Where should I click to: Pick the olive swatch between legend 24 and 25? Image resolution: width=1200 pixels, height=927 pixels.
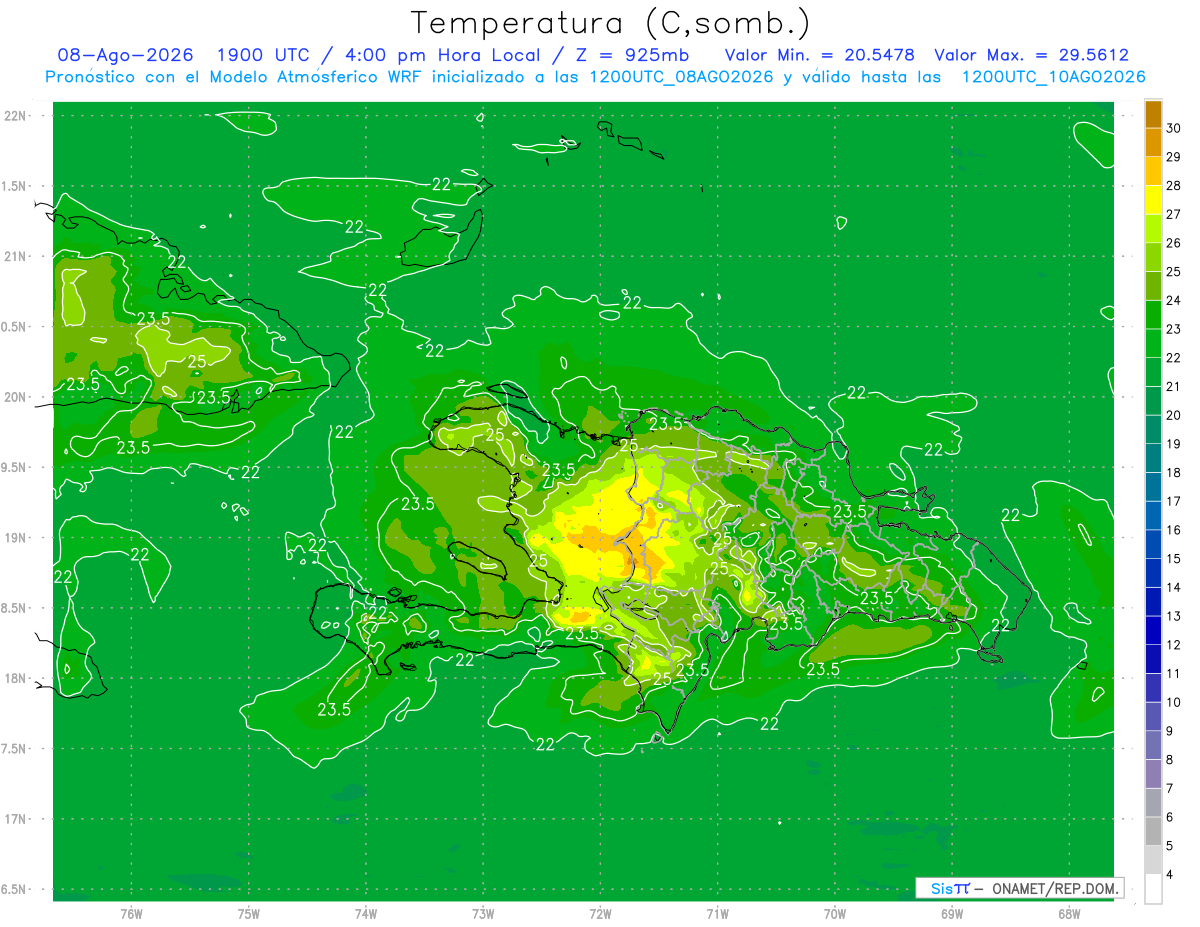pos(1154,286)
